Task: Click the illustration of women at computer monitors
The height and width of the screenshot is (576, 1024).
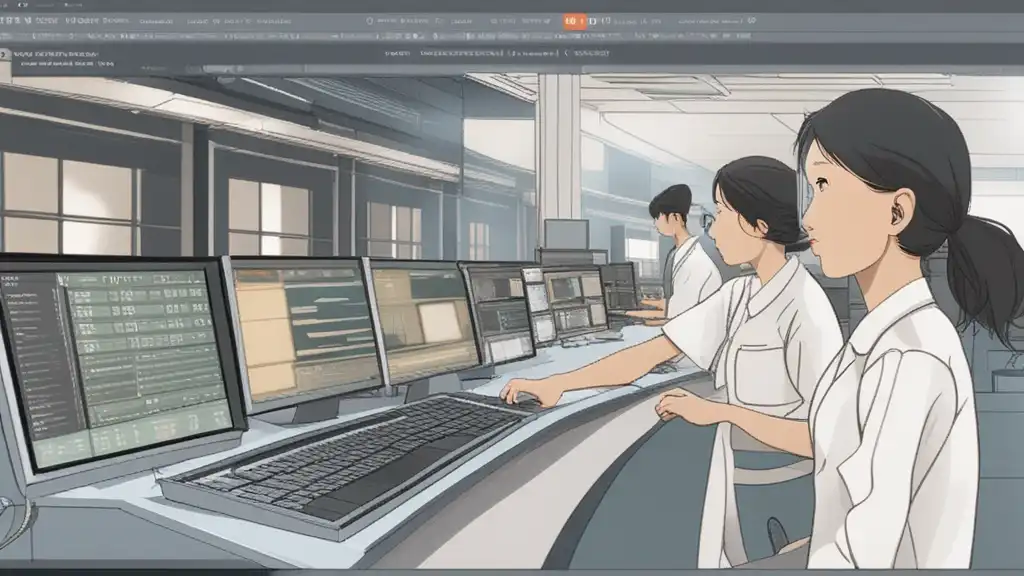Action: [x=512, y=320]
